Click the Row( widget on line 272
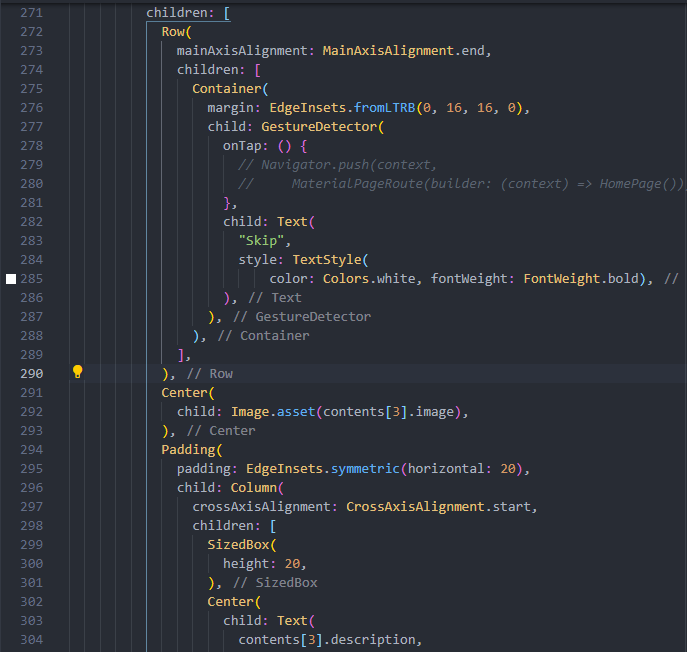 pos(176,32)
